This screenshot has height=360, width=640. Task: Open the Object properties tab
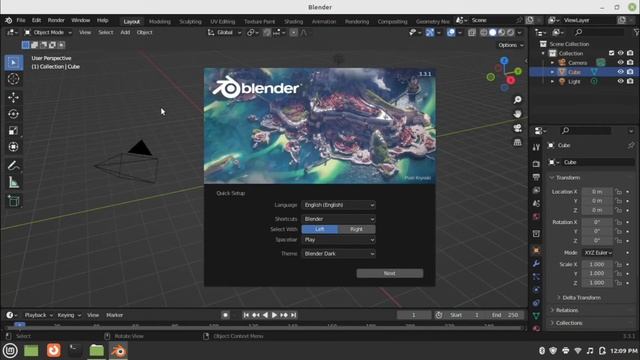point(536,250)
